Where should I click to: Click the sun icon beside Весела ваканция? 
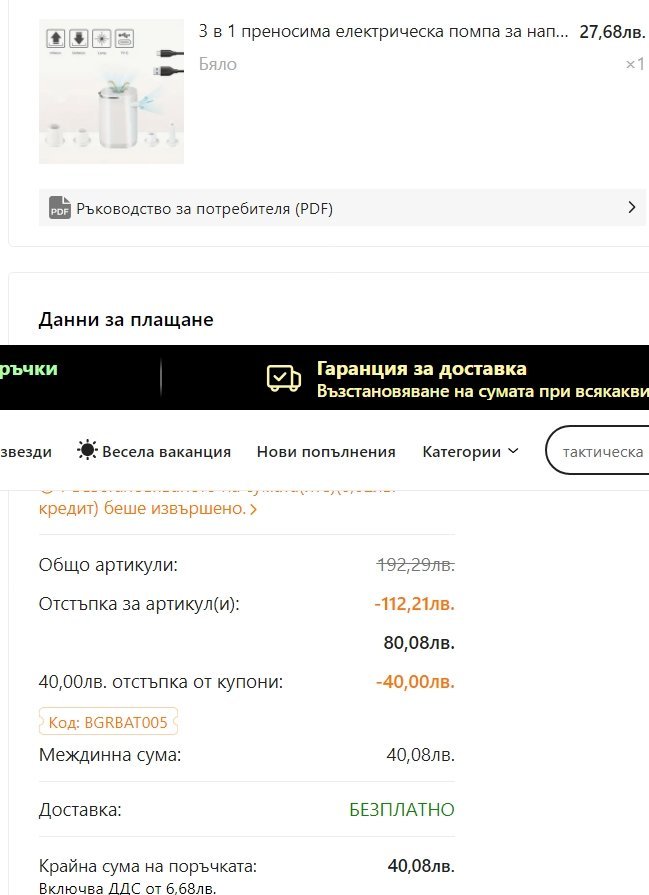[x=88, y=451]
